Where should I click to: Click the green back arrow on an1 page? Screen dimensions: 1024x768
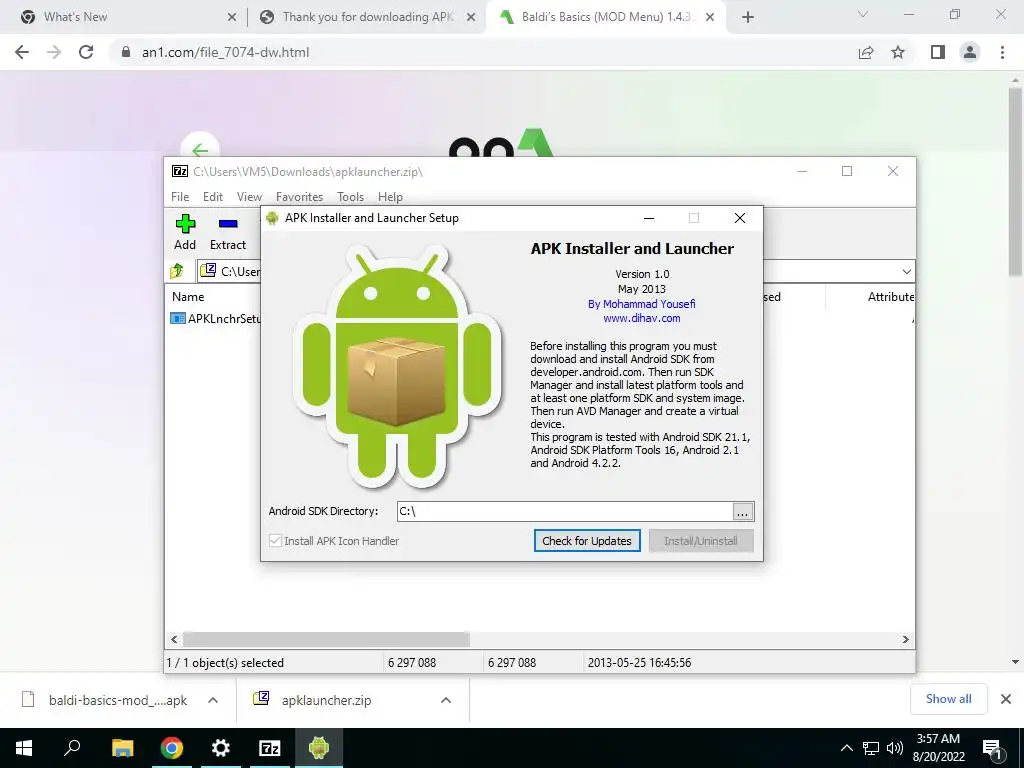[200, 149]
